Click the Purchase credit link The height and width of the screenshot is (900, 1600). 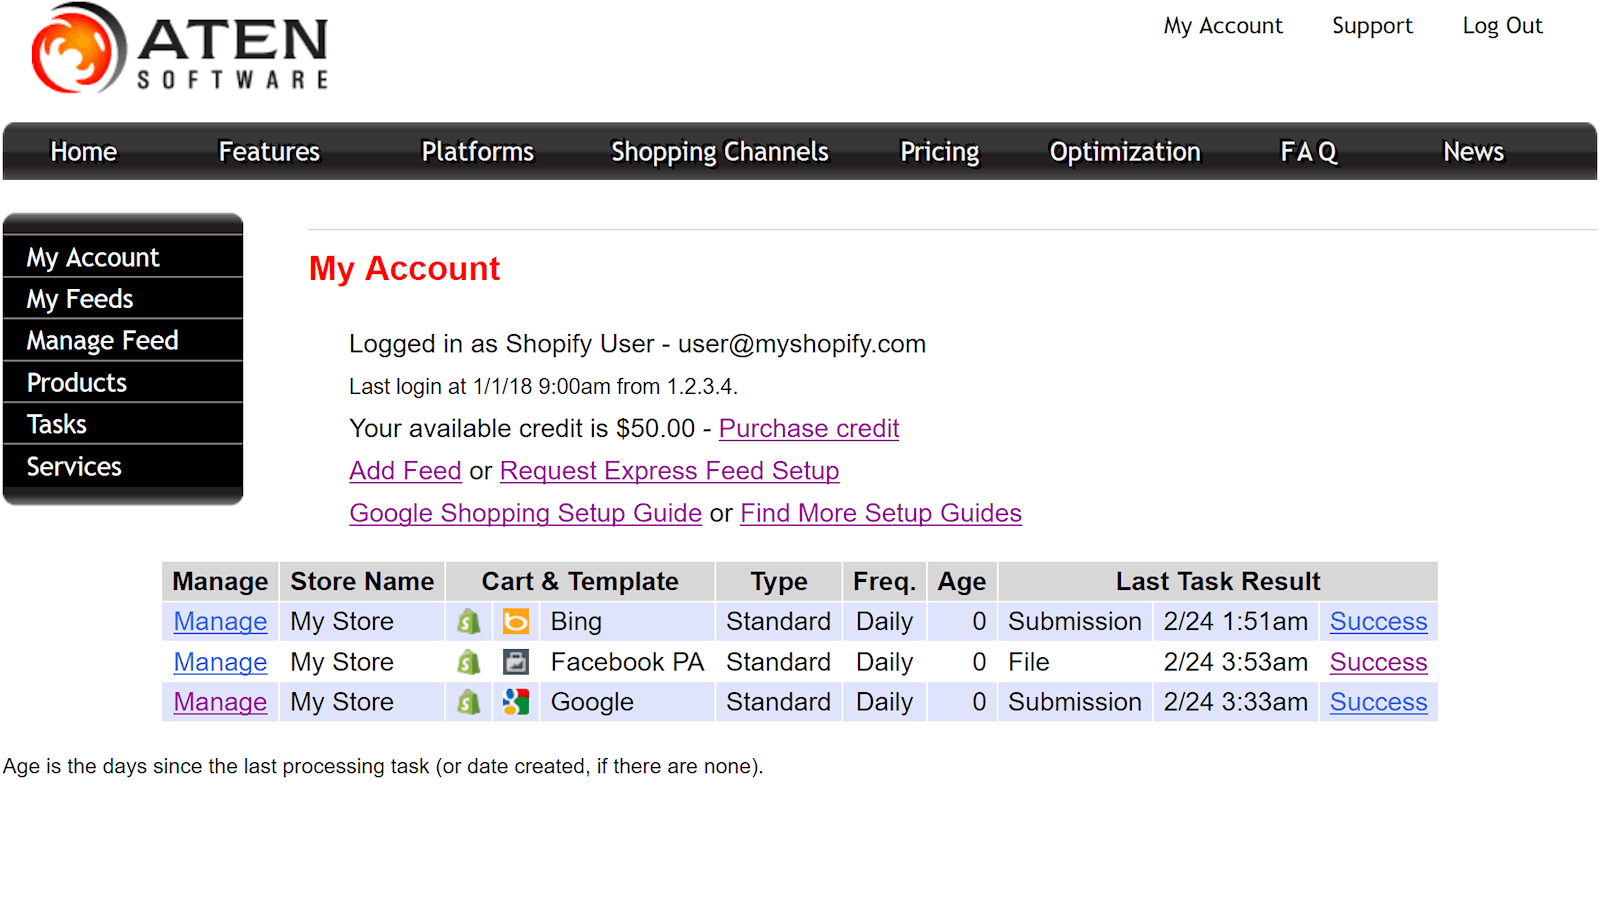pyautogui.click(x=809, y=428)
